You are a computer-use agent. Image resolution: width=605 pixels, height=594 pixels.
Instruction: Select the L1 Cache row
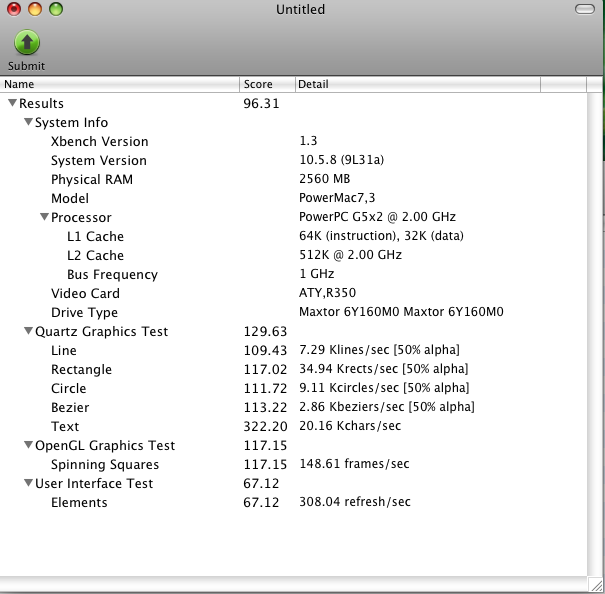tap(293, 236)
